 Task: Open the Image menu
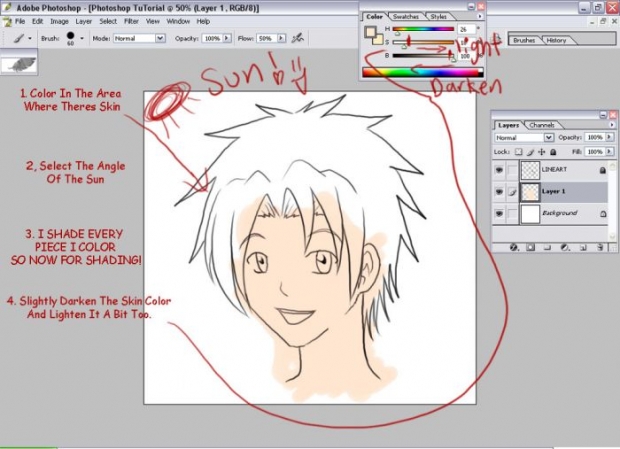(x=59, y=21)
